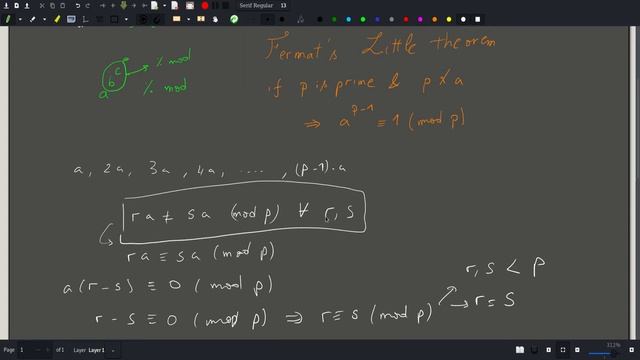Jump to next annotated page via green arrow
Image resolution: width=640 pixels, height=360 pixels.
point(124,6)
